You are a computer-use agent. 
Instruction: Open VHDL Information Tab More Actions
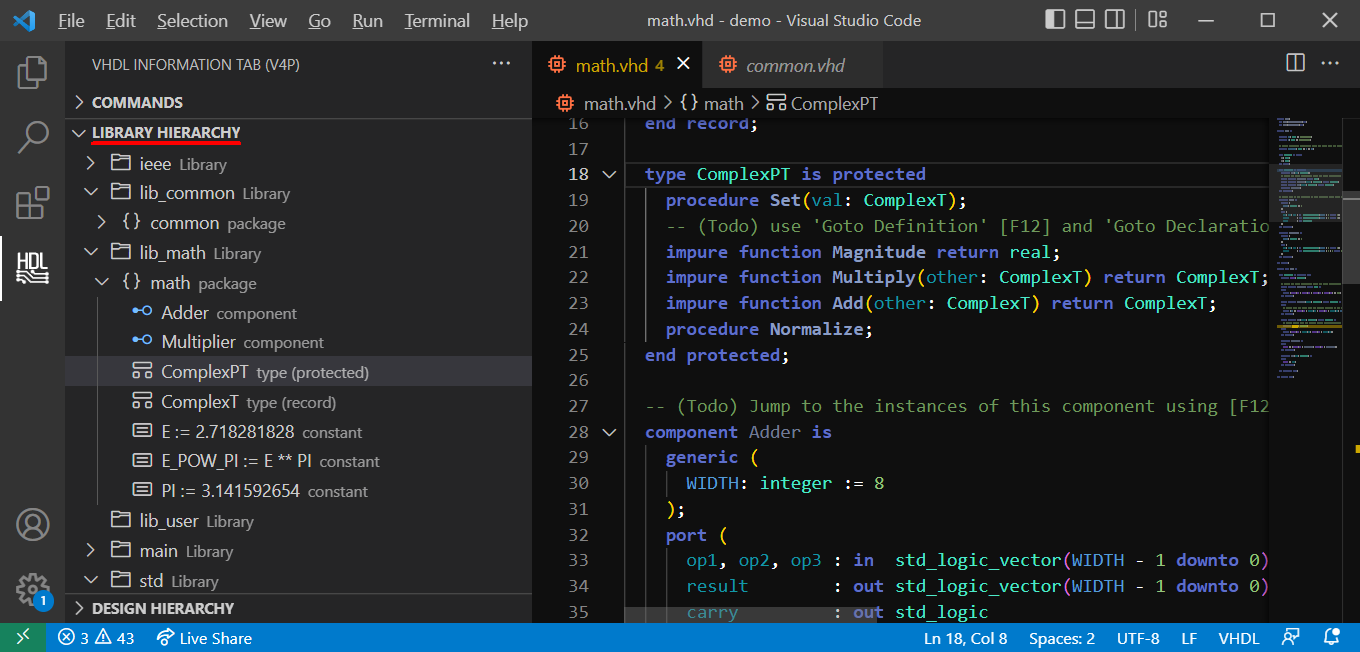pyautogui.click(x=501, y=64)
